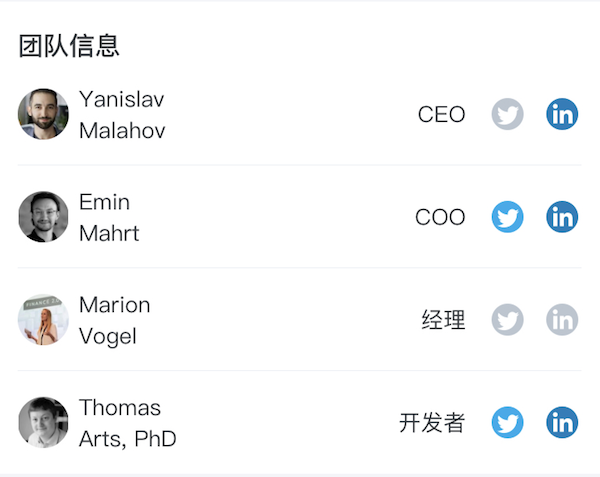This screenshot has width=600, height=477.
Task: Open Yanislav Malahov's Twitter icon
Action: [x=507, y=114]
